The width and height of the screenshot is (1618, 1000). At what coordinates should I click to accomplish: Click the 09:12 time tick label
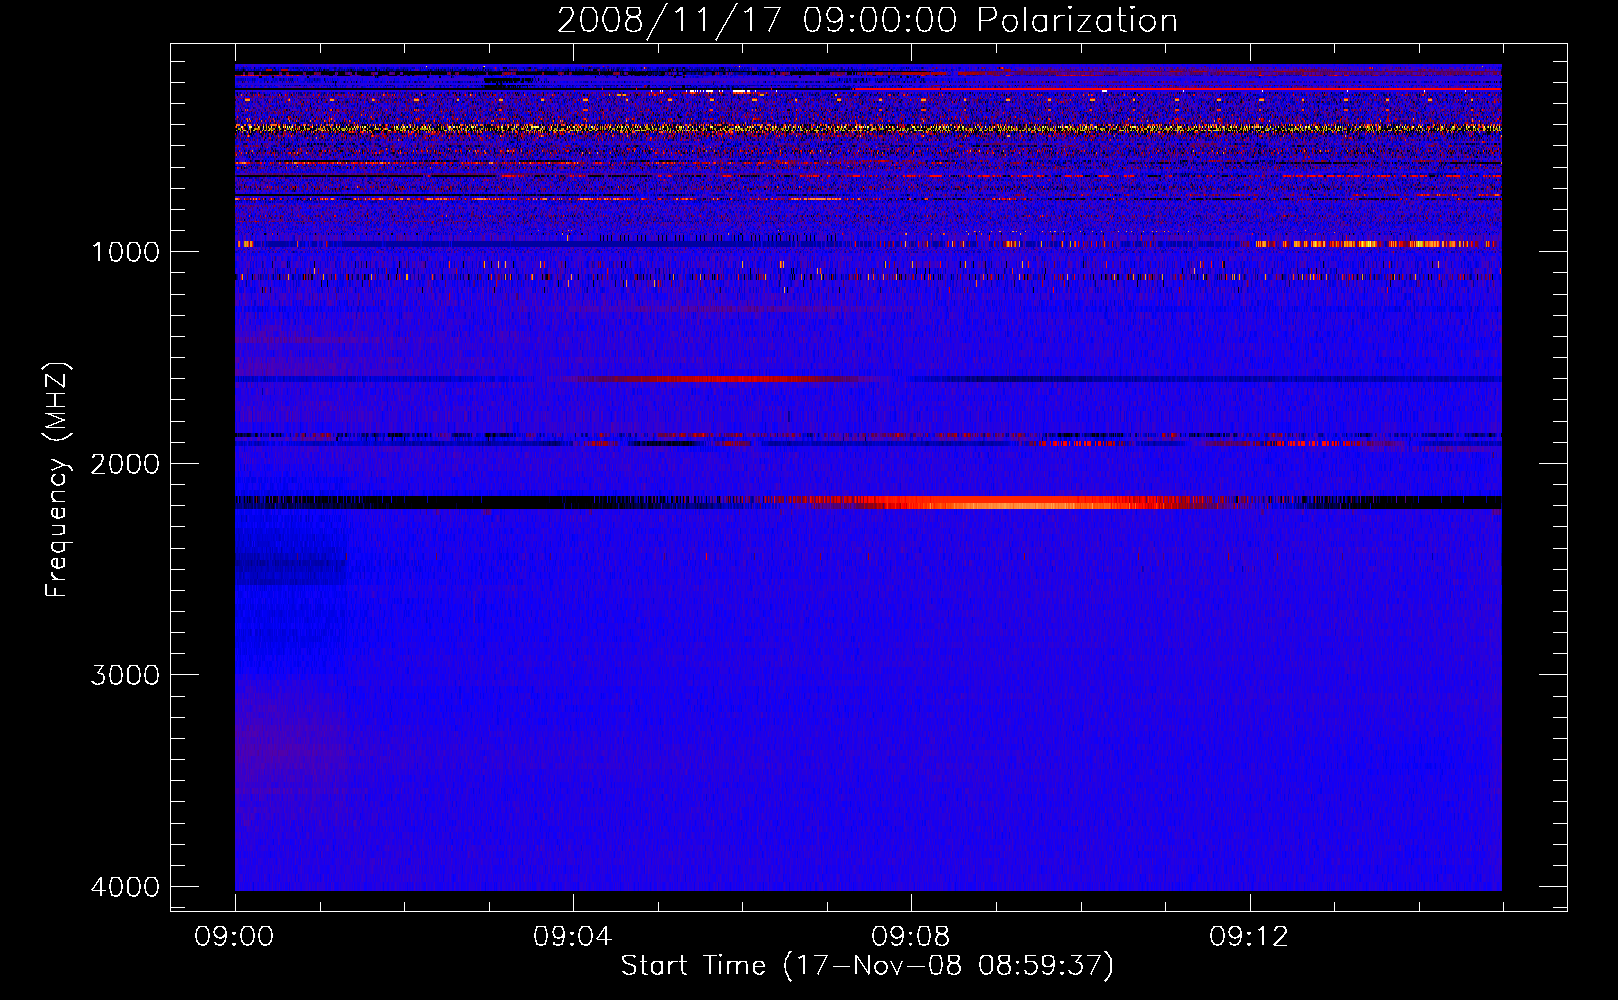point(1249,937)
